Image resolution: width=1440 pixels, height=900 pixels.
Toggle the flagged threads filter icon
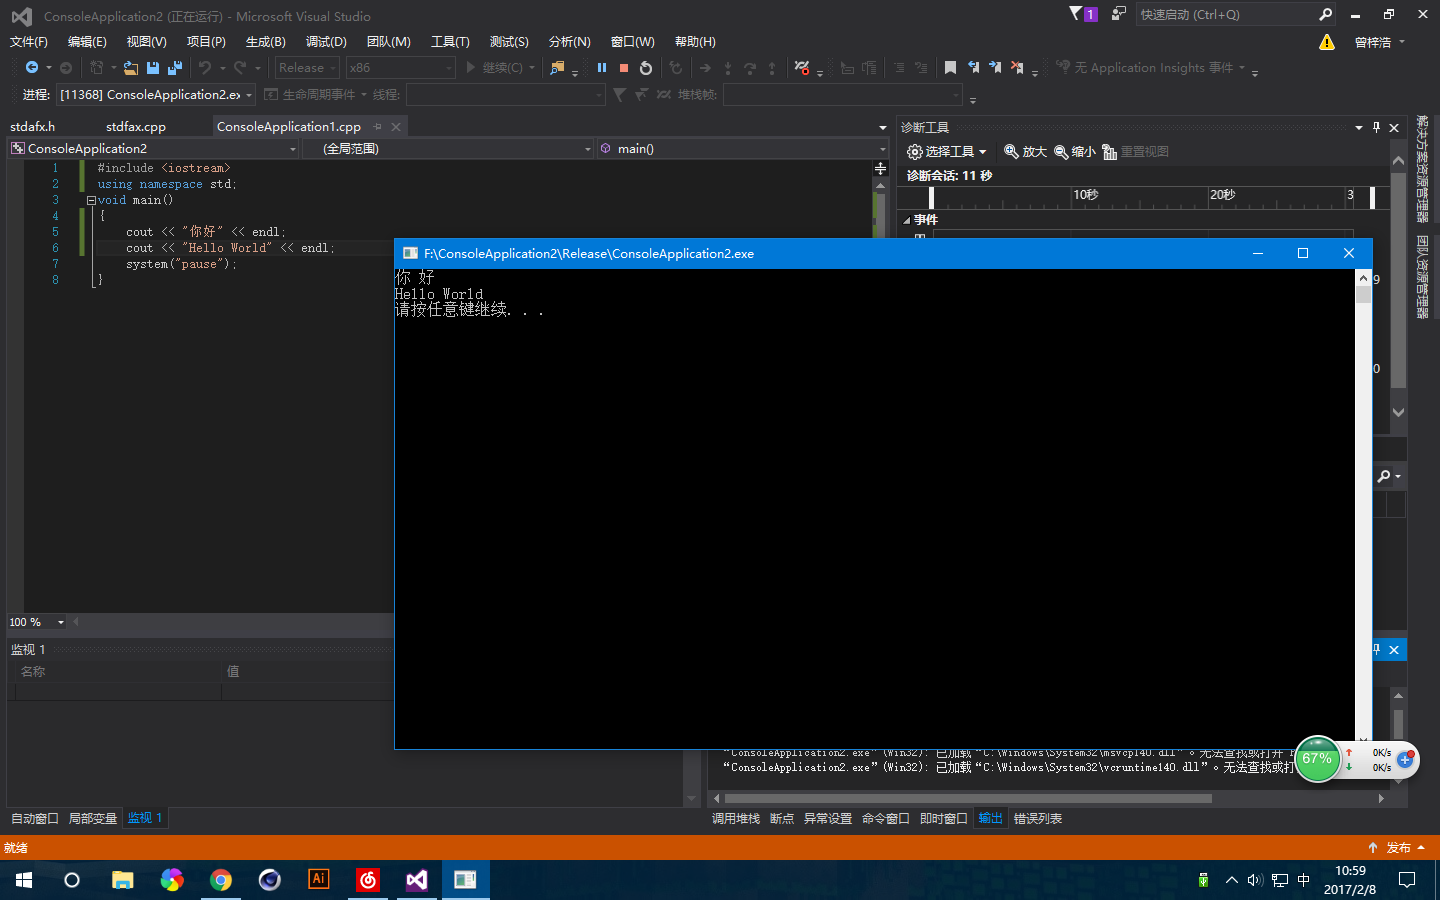pyautogui.click(x=641, y=95)
